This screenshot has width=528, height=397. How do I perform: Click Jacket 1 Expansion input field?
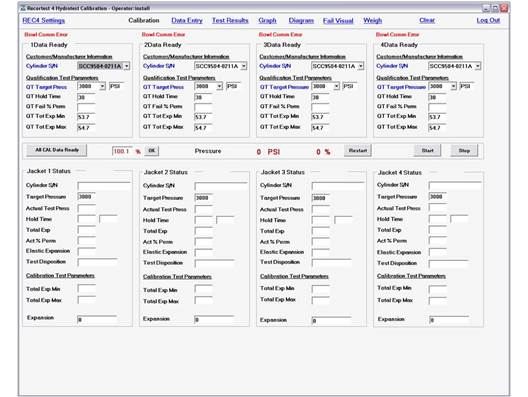97,319
